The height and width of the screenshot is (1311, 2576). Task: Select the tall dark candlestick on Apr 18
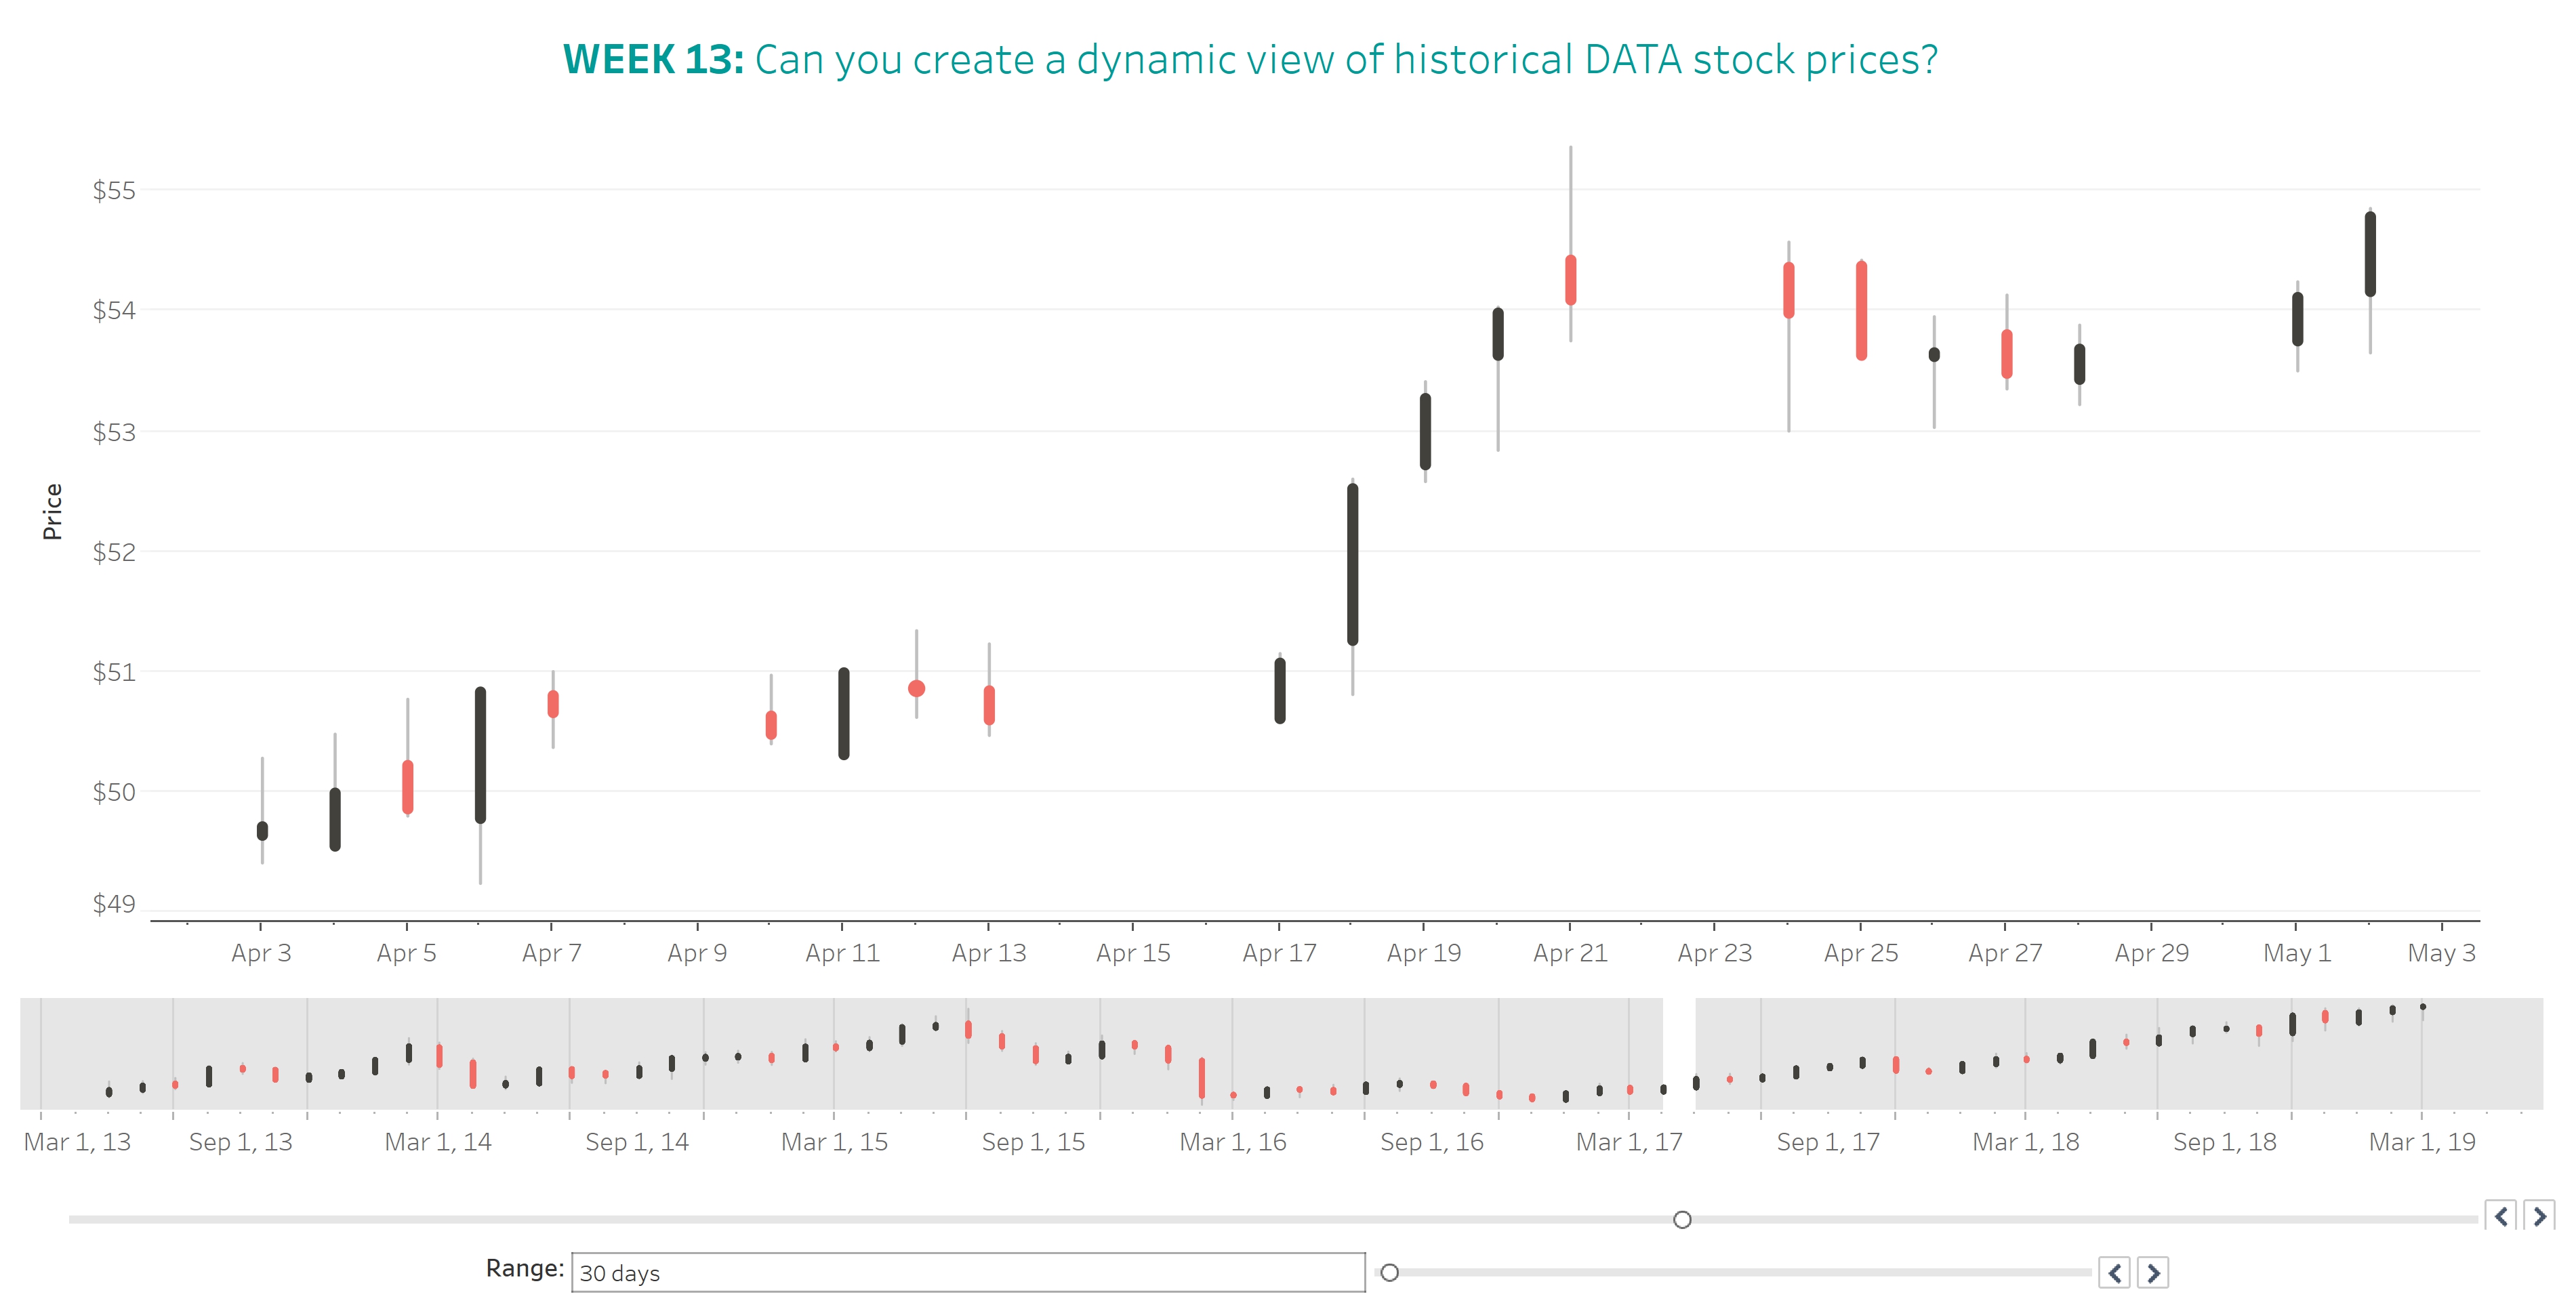(1352, 565)
